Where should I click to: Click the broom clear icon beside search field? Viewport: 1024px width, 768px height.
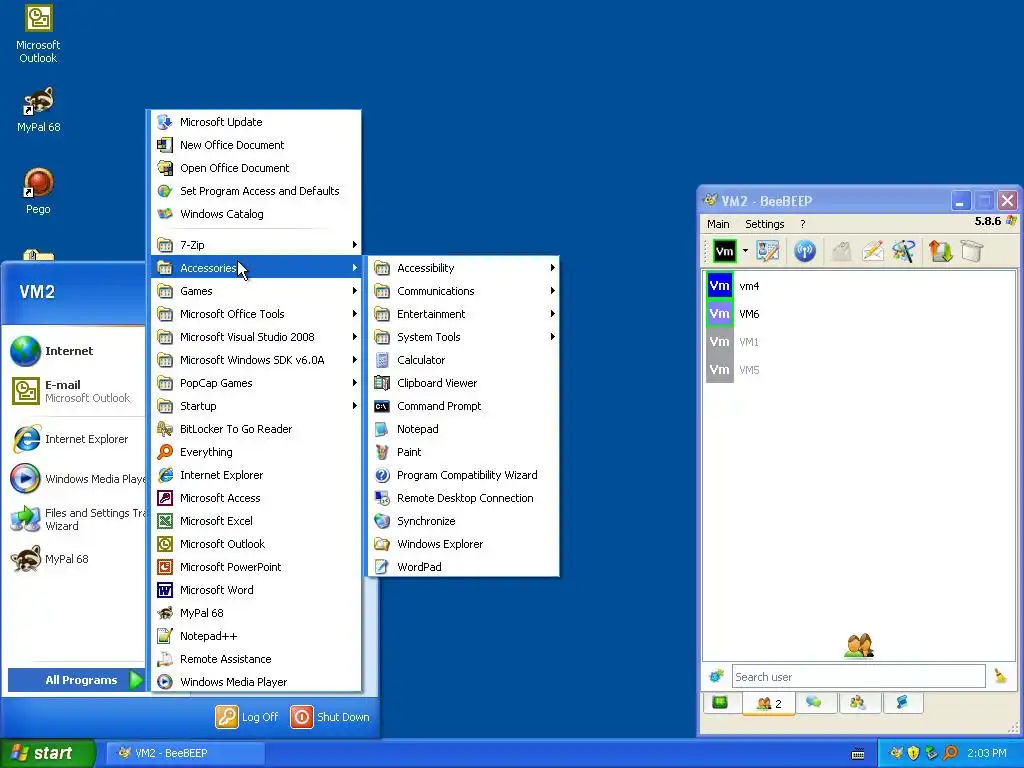[1000, 676]
